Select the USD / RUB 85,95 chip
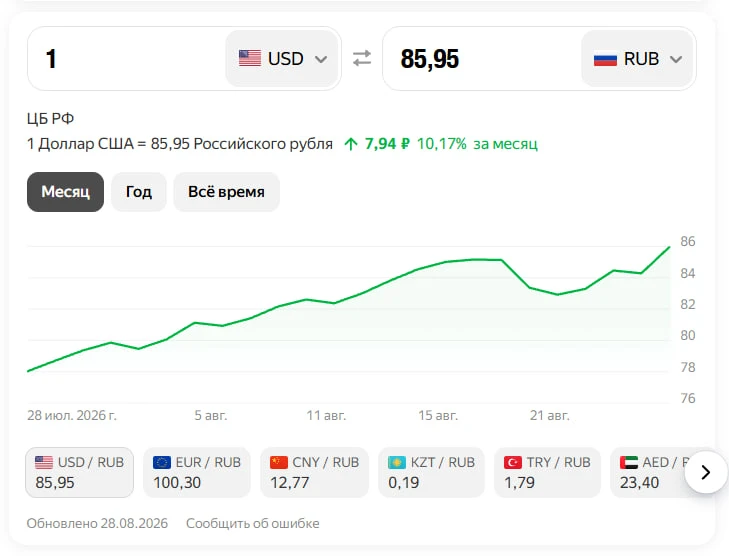Image resolution: width=729 pixels, height=556 pixels. tap(80, 472)
